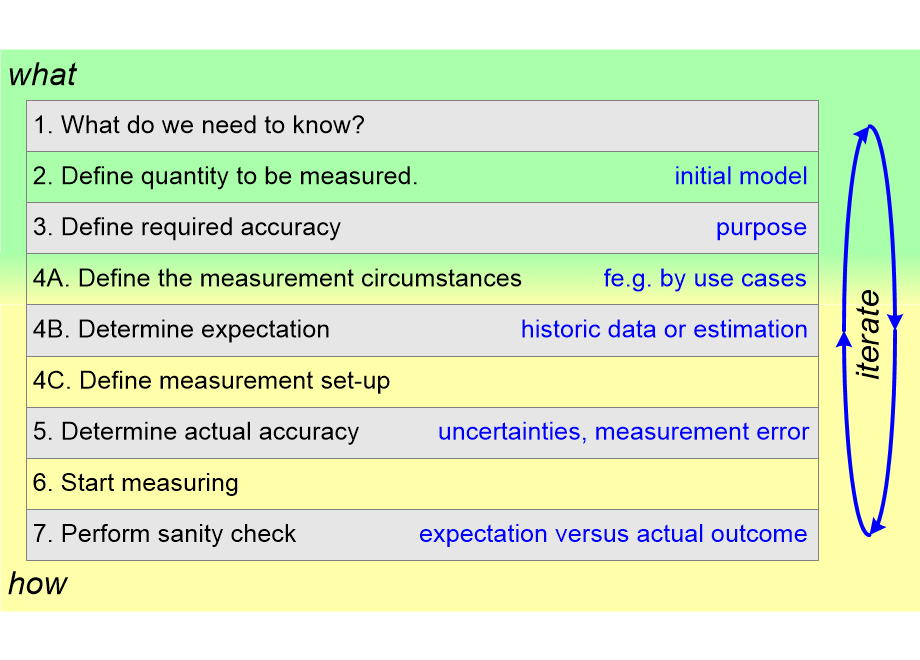The width and height of the screenshot is (920, 660).
Task: Select the rotated "iterate" label
Action: click(869, 335)
